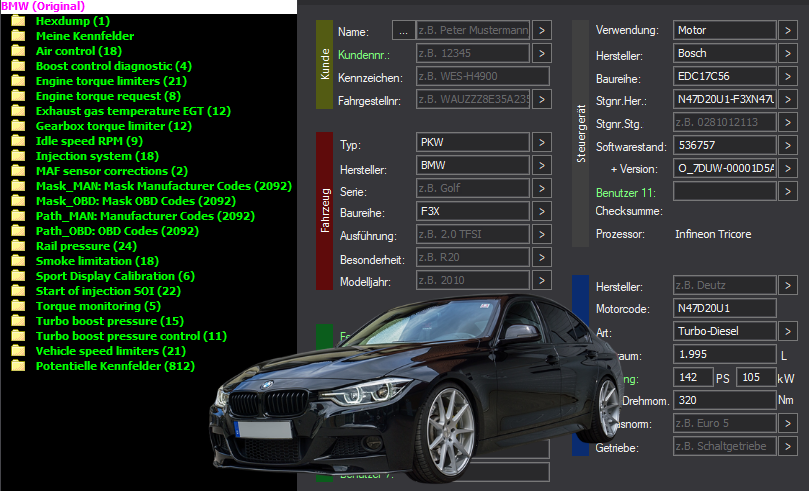Click the Injection system folder icon
This screenshot has height=491, width=809.
tap(18, 156)
